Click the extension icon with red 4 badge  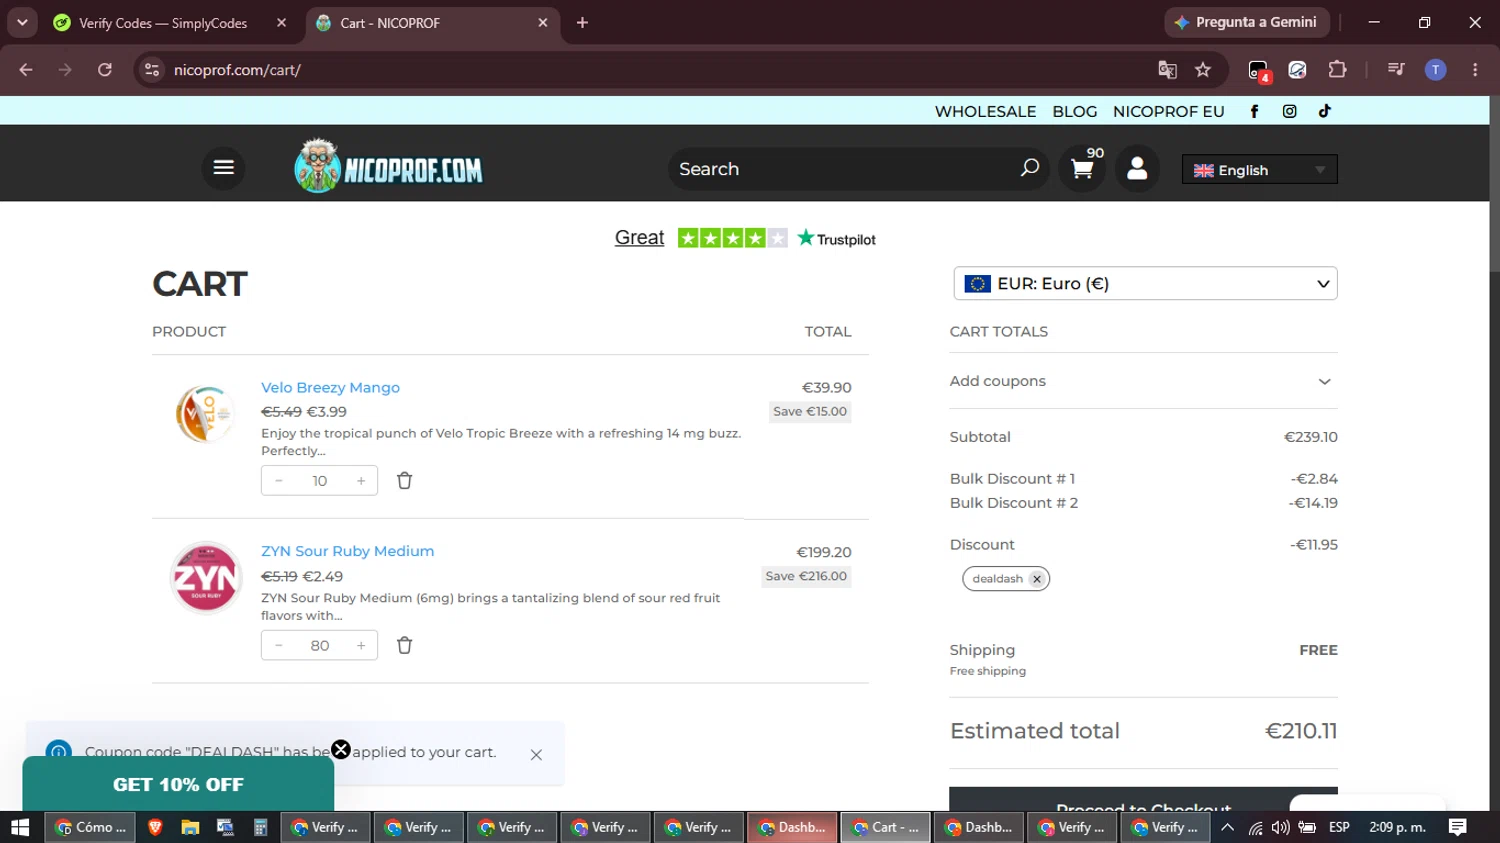[1258, 70]
